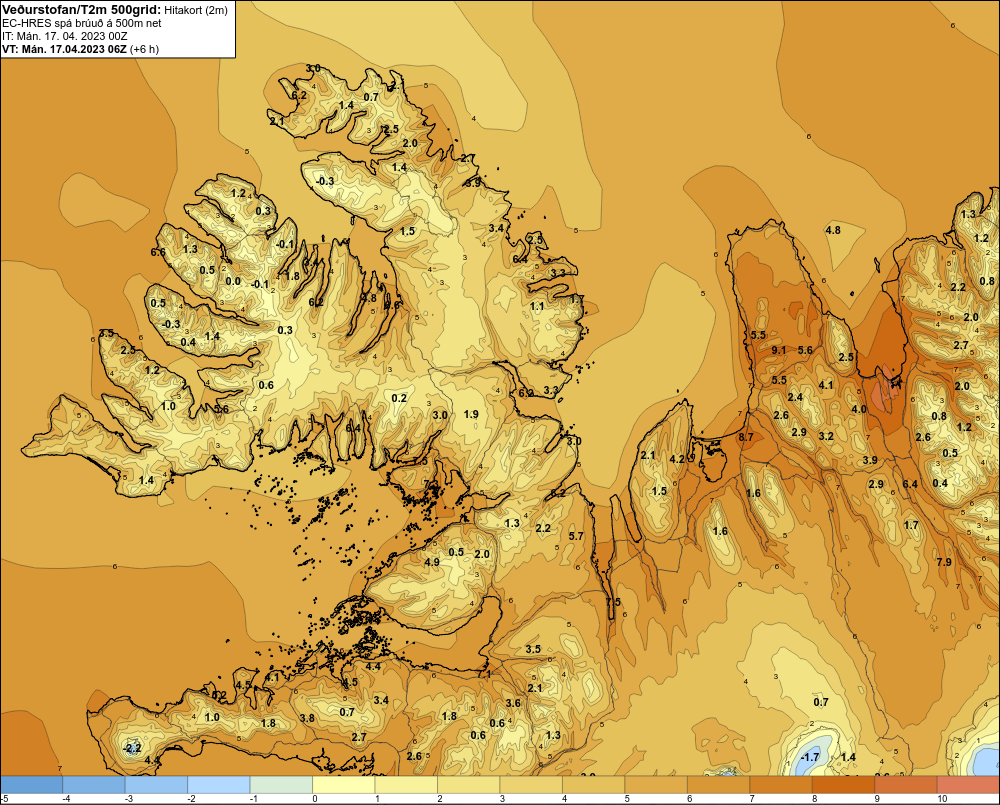Viewport: 1000px width, 805px height.
Task: Click the '(+6 h)' forecast offset text
Action: click(x=144, y=50)
